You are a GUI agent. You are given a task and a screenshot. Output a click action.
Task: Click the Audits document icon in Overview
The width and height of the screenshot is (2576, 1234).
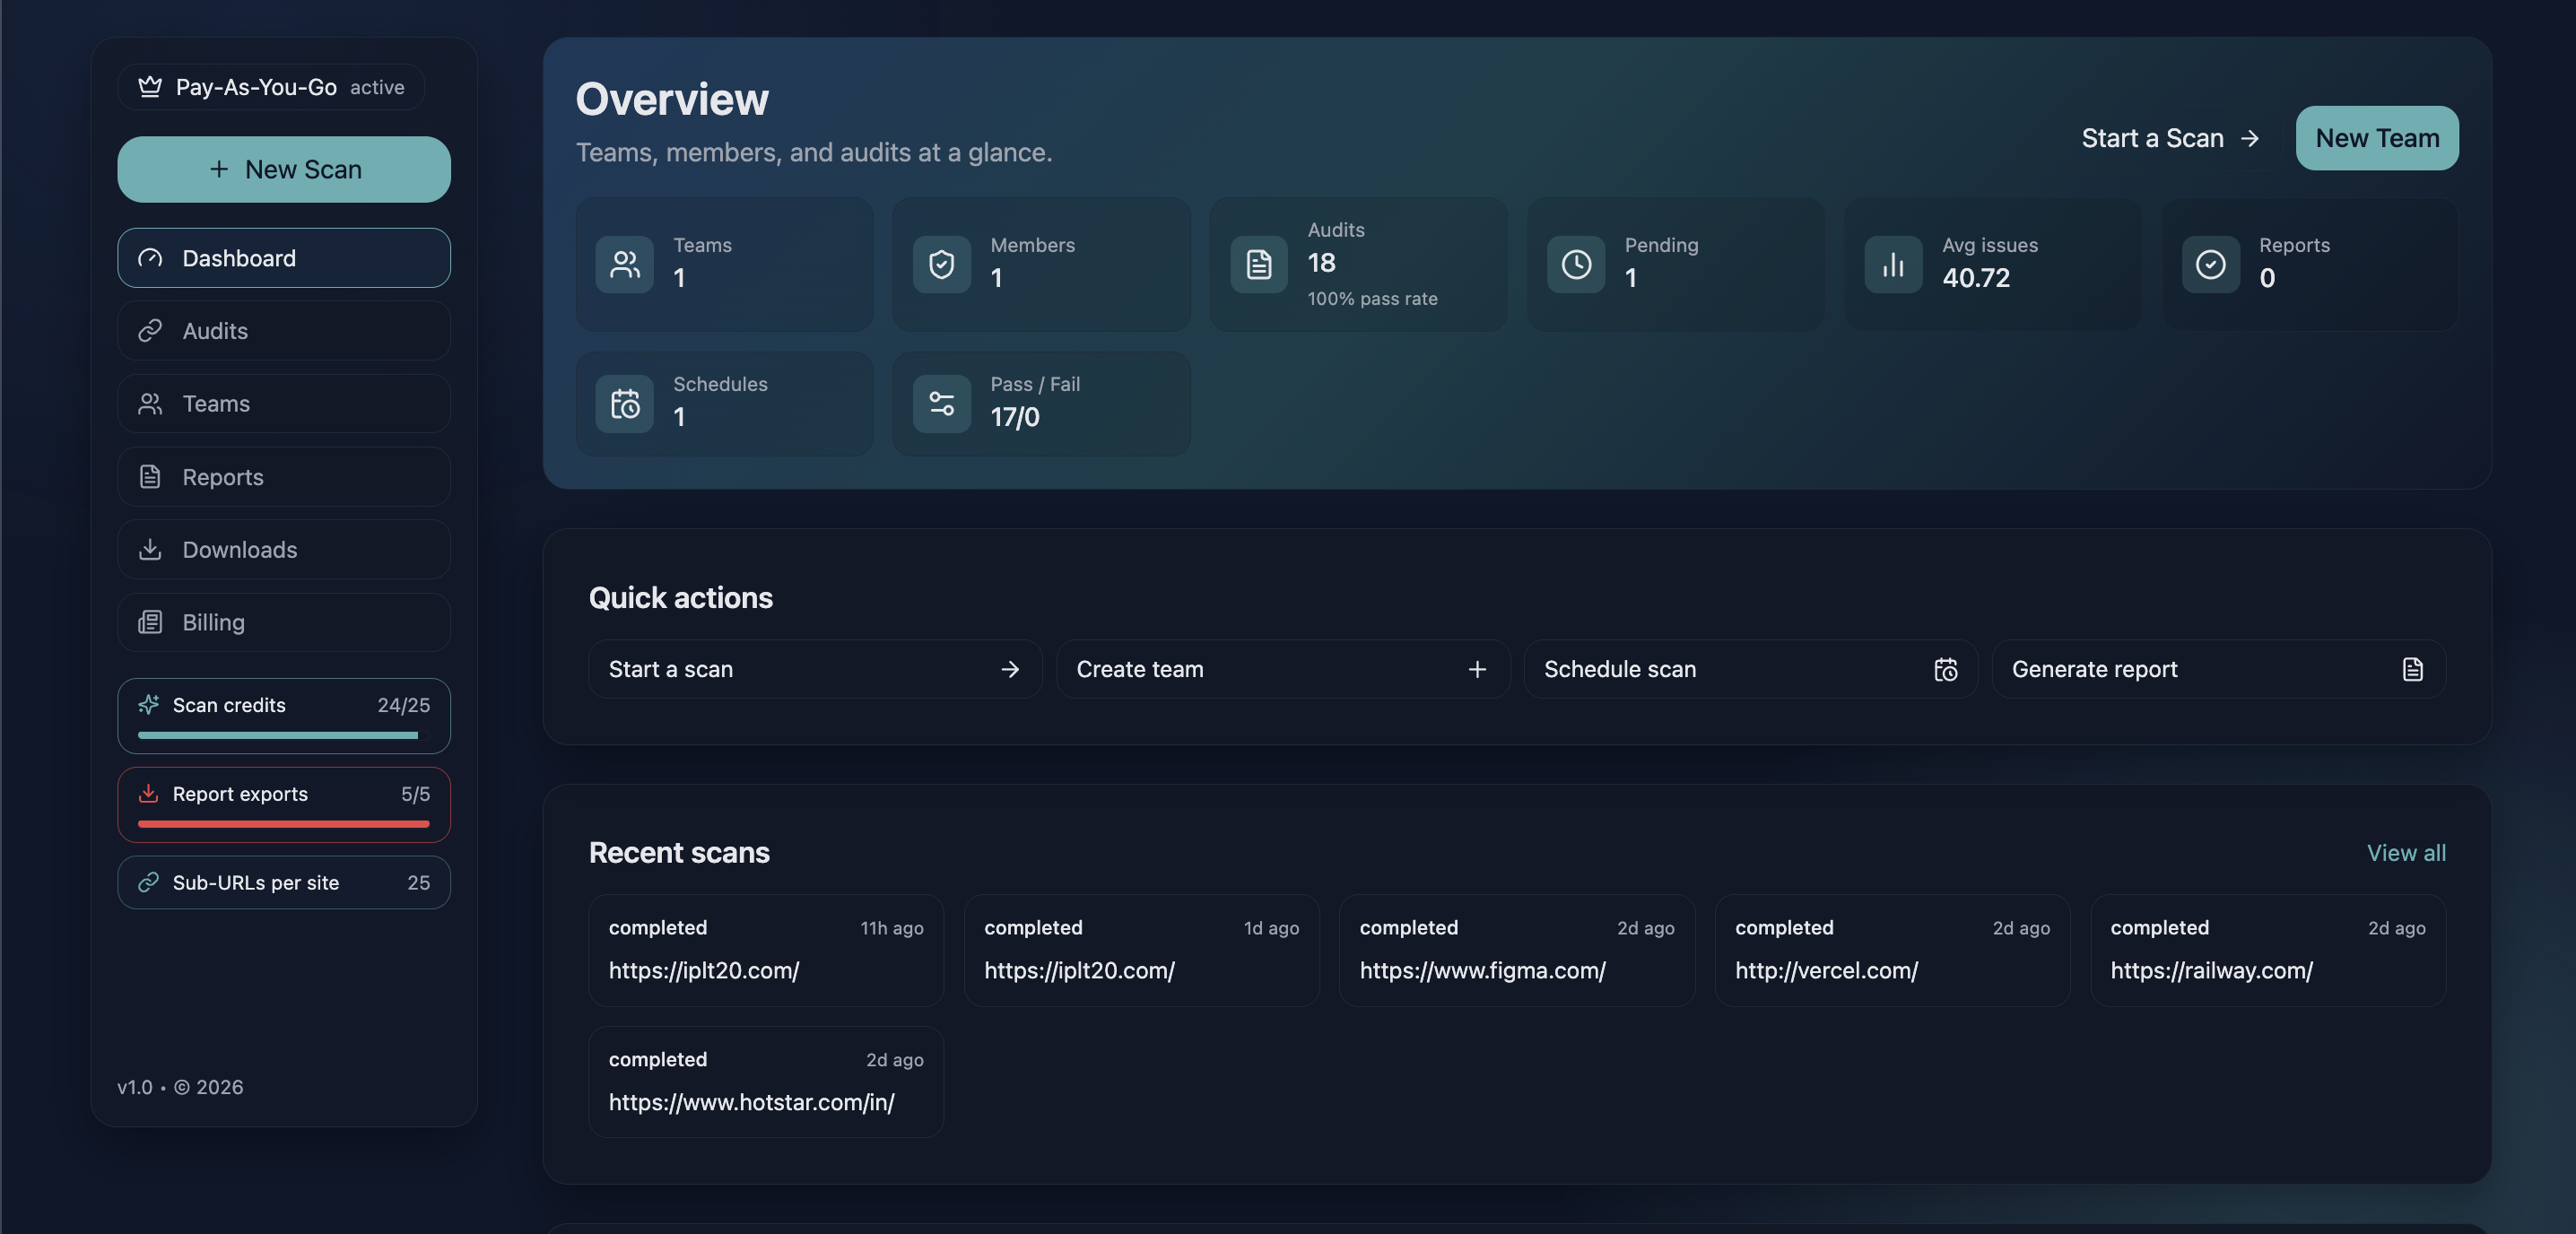(1258, 264)
